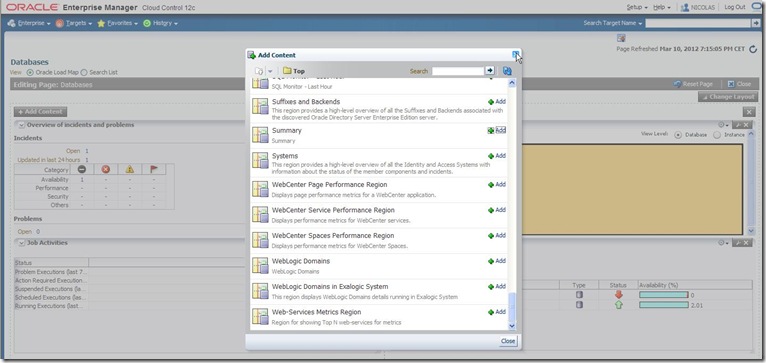The image size is (766, 363).
Task: Click Add link for Summary region
Action: click(x=500, y=130)
